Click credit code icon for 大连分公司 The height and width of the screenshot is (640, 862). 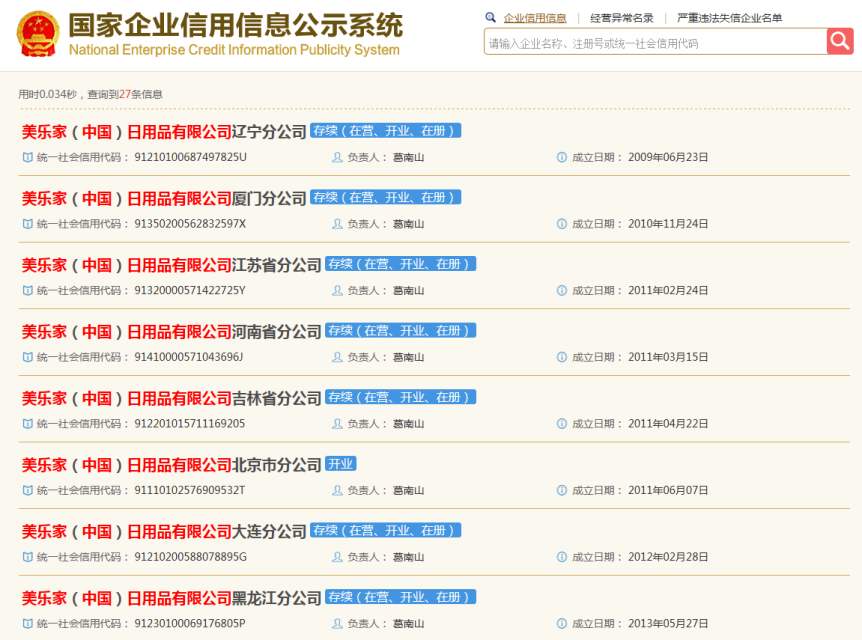27,557
